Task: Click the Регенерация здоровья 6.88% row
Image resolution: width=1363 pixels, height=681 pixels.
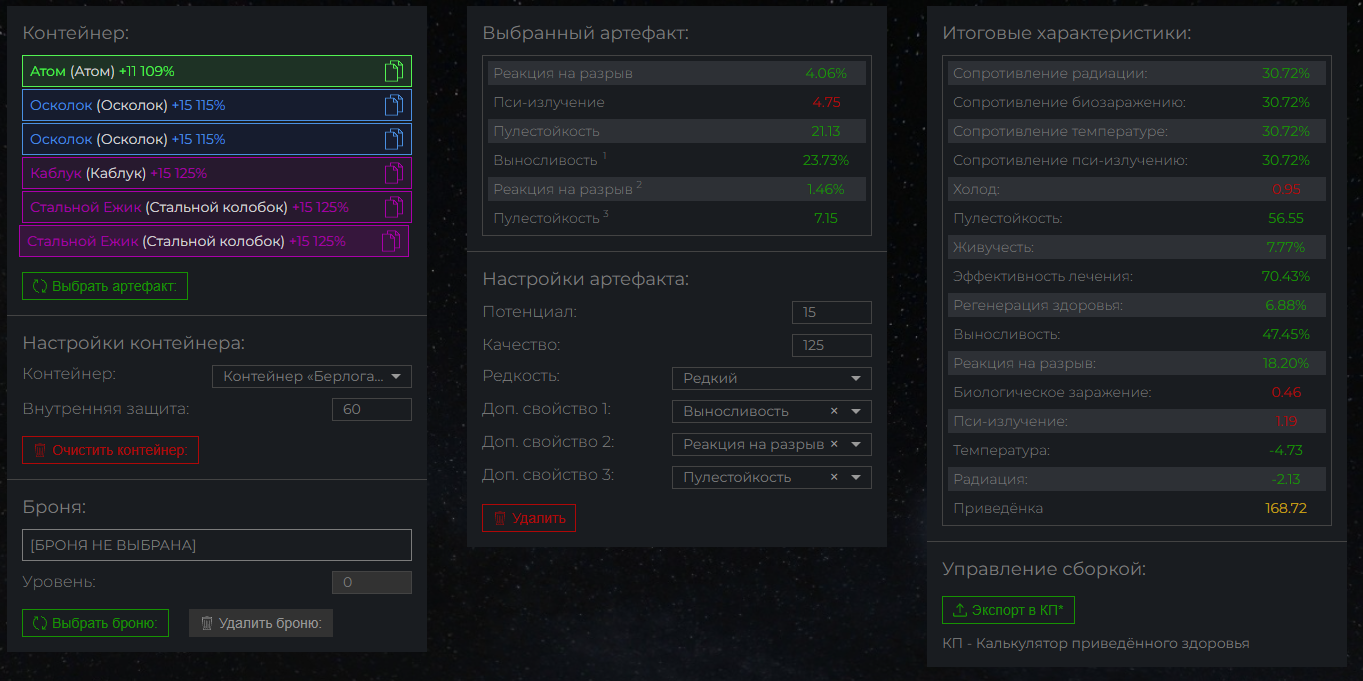Action: pos(1137,305)
